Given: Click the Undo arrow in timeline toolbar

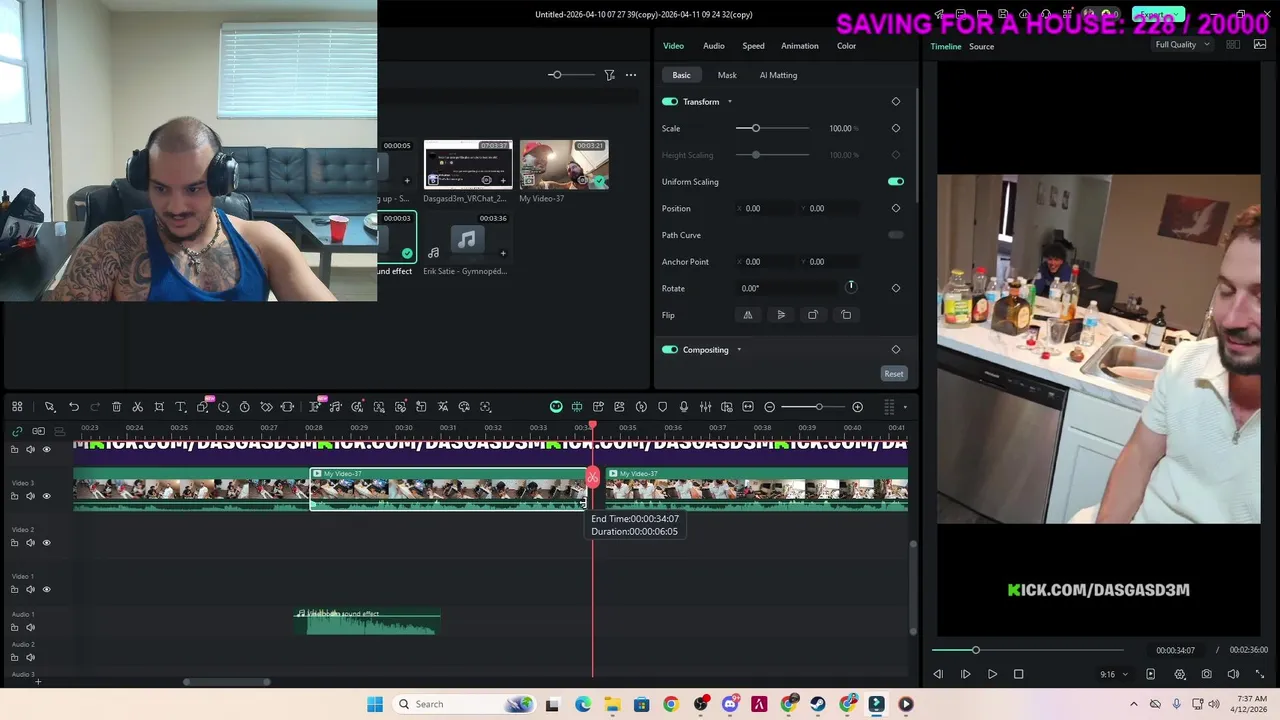Looking at the screenshot, I should coord(74,407).
